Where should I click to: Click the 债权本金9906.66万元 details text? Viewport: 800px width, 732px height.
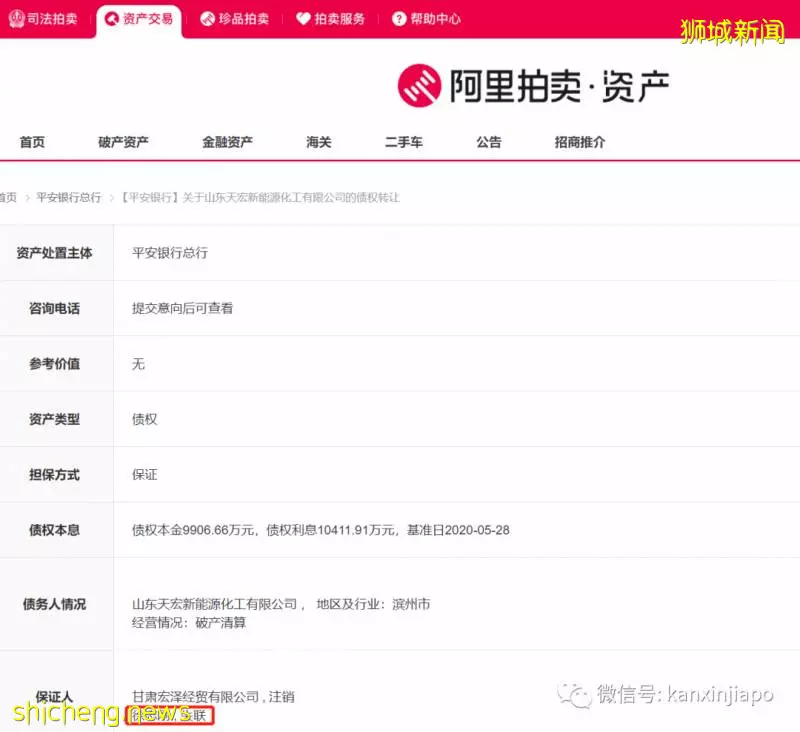coord(320,530)
